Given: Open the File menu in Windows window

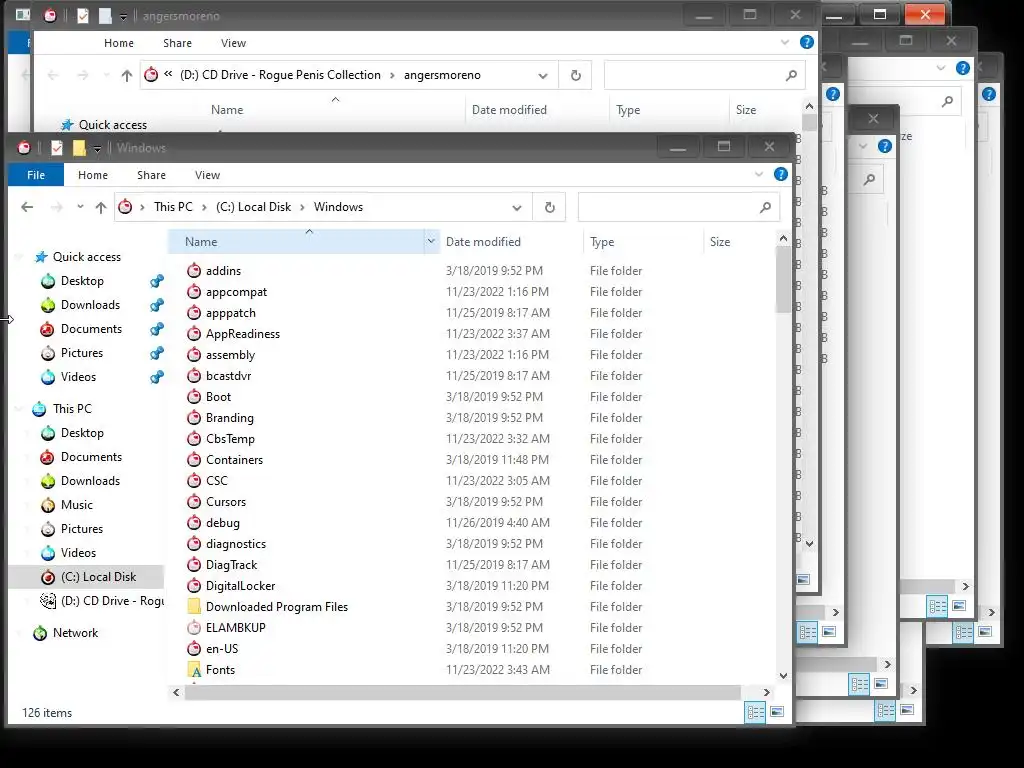Looking at the screenshot, I should coord(36,175).
